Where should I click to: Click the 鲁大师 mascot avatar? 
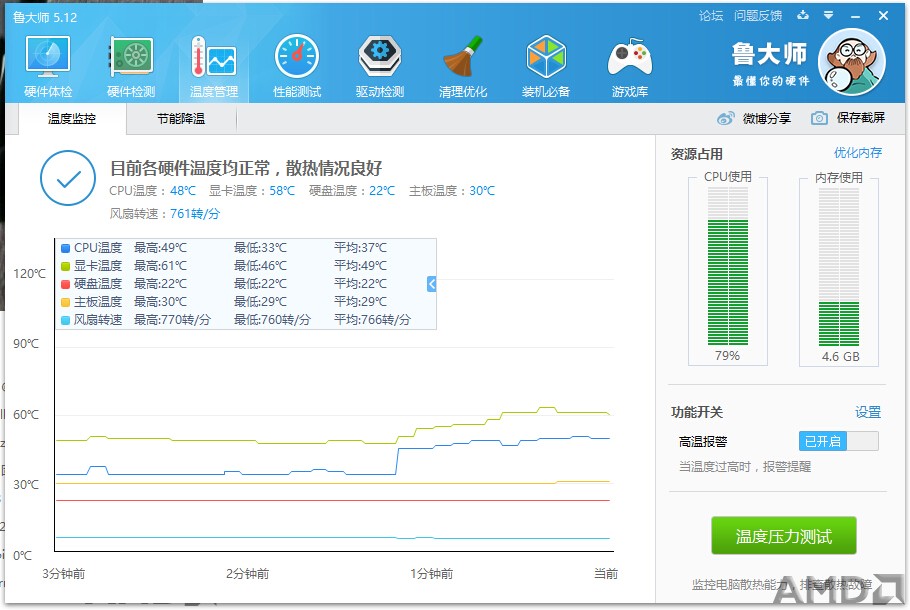tap(852, 62)
